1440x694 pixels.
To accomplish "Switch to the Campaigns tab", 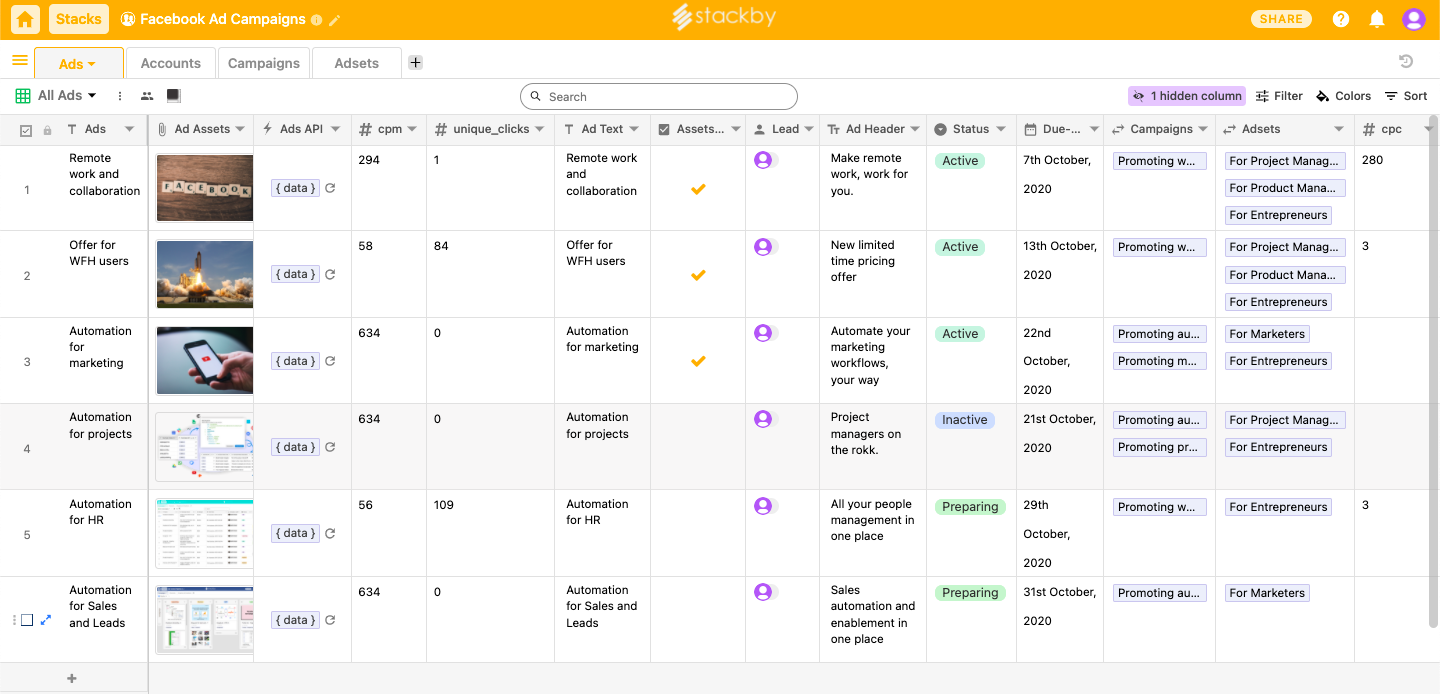I will 264,63.
